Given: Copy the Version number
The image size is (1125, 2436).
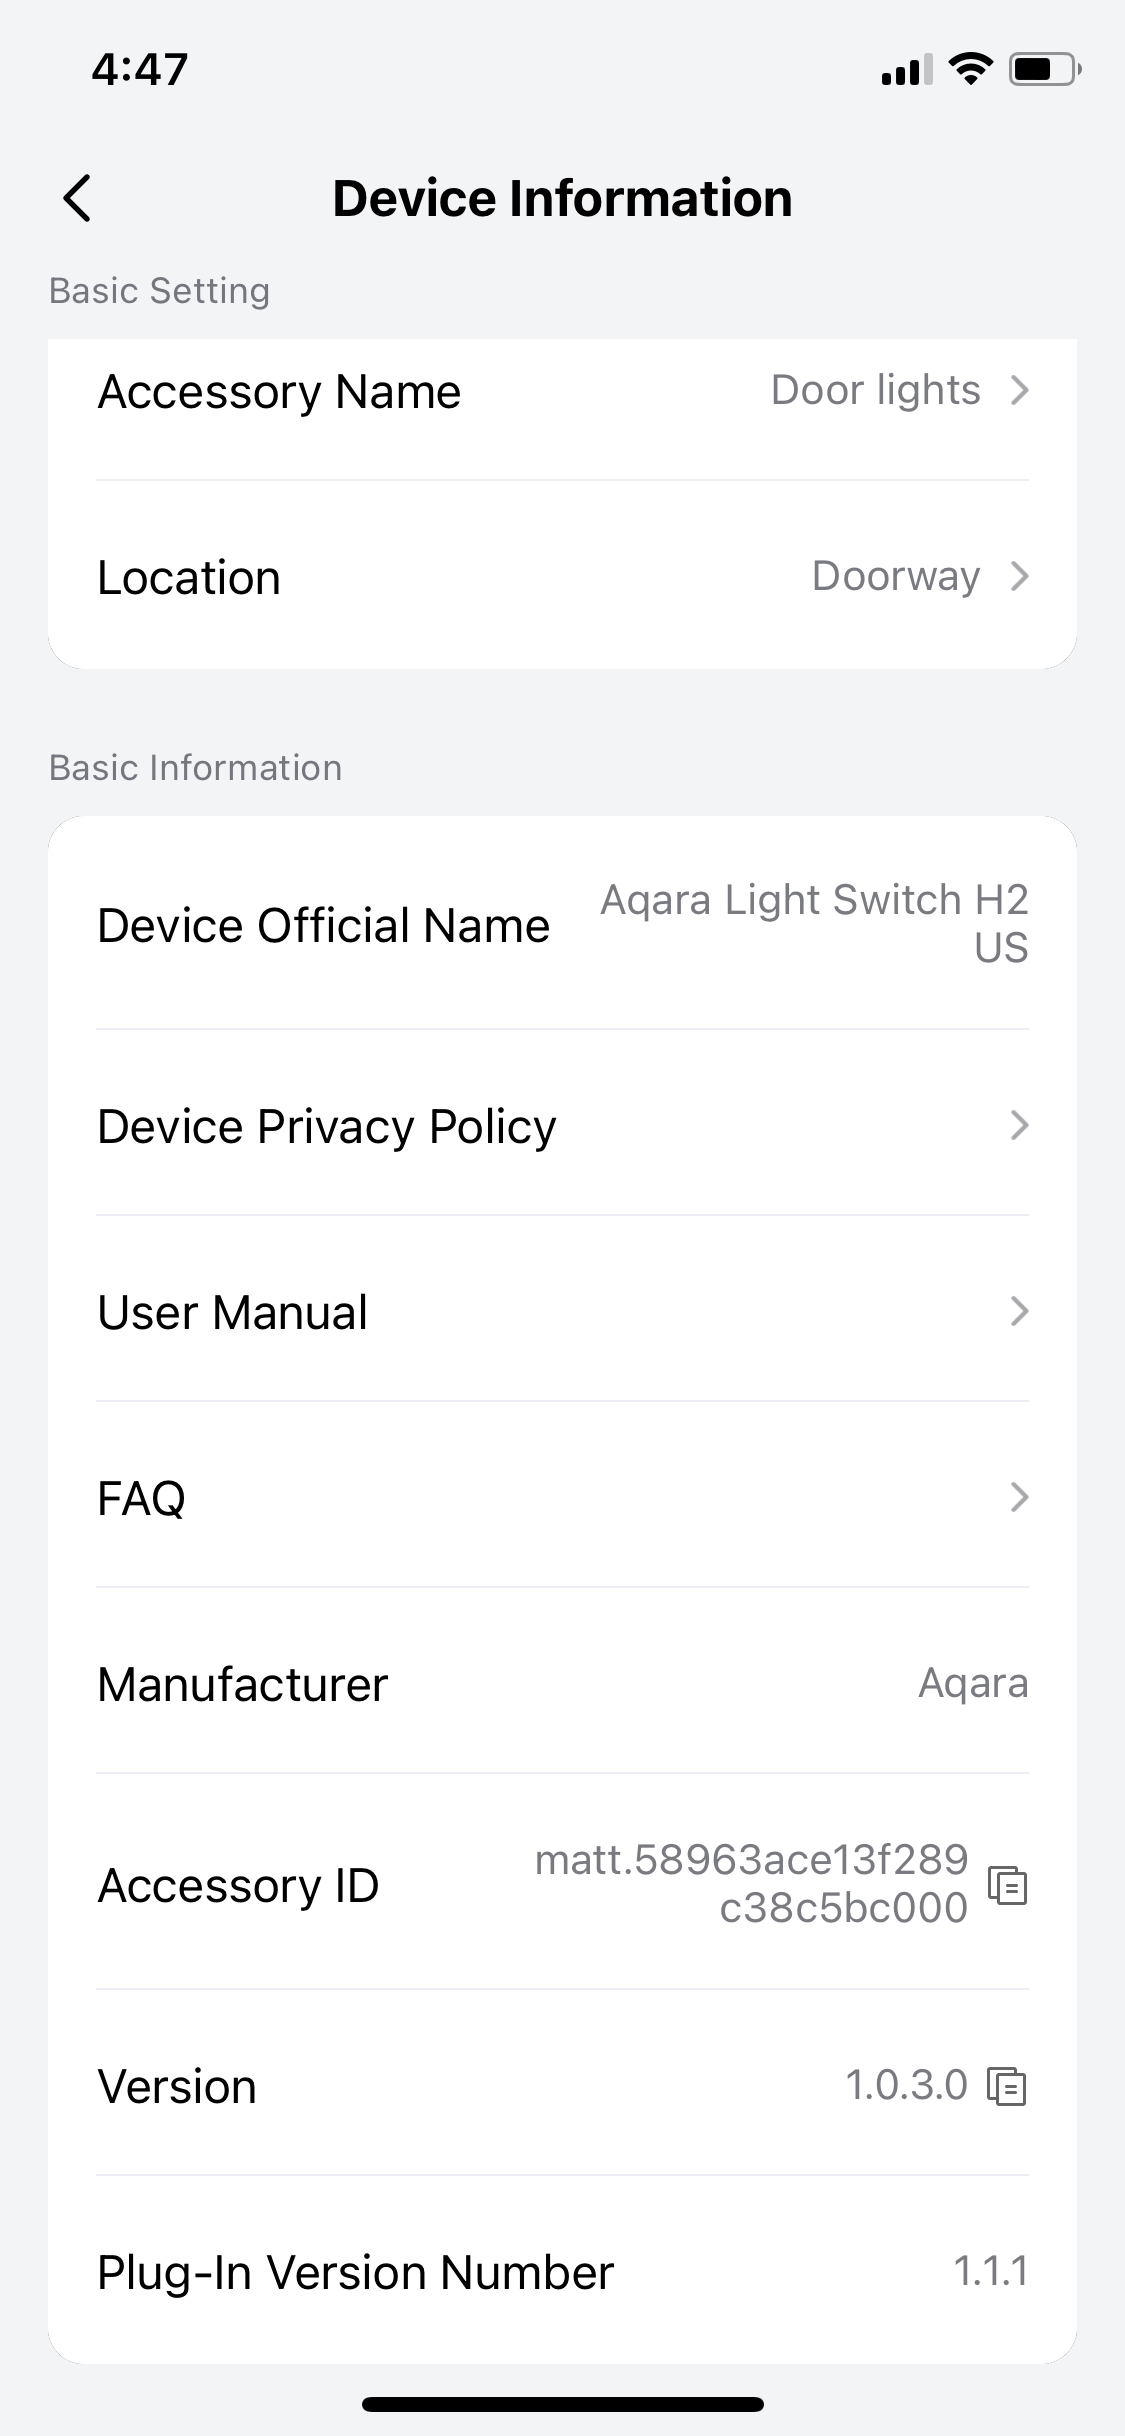Looking at the screenshot, I should pyautogui.click(x=1007, y=2086).
